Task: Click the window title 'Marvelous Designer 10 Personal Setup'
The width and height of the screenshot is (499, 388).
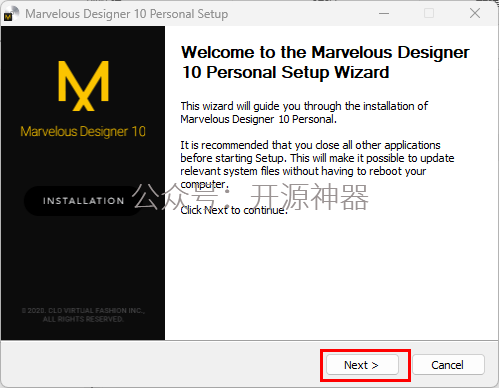Action: click(127, 14)
